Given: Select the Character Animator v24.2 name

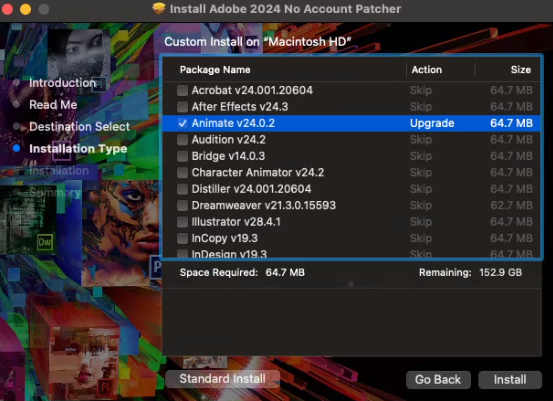Looking at the screenshot, I should point(257,172).
